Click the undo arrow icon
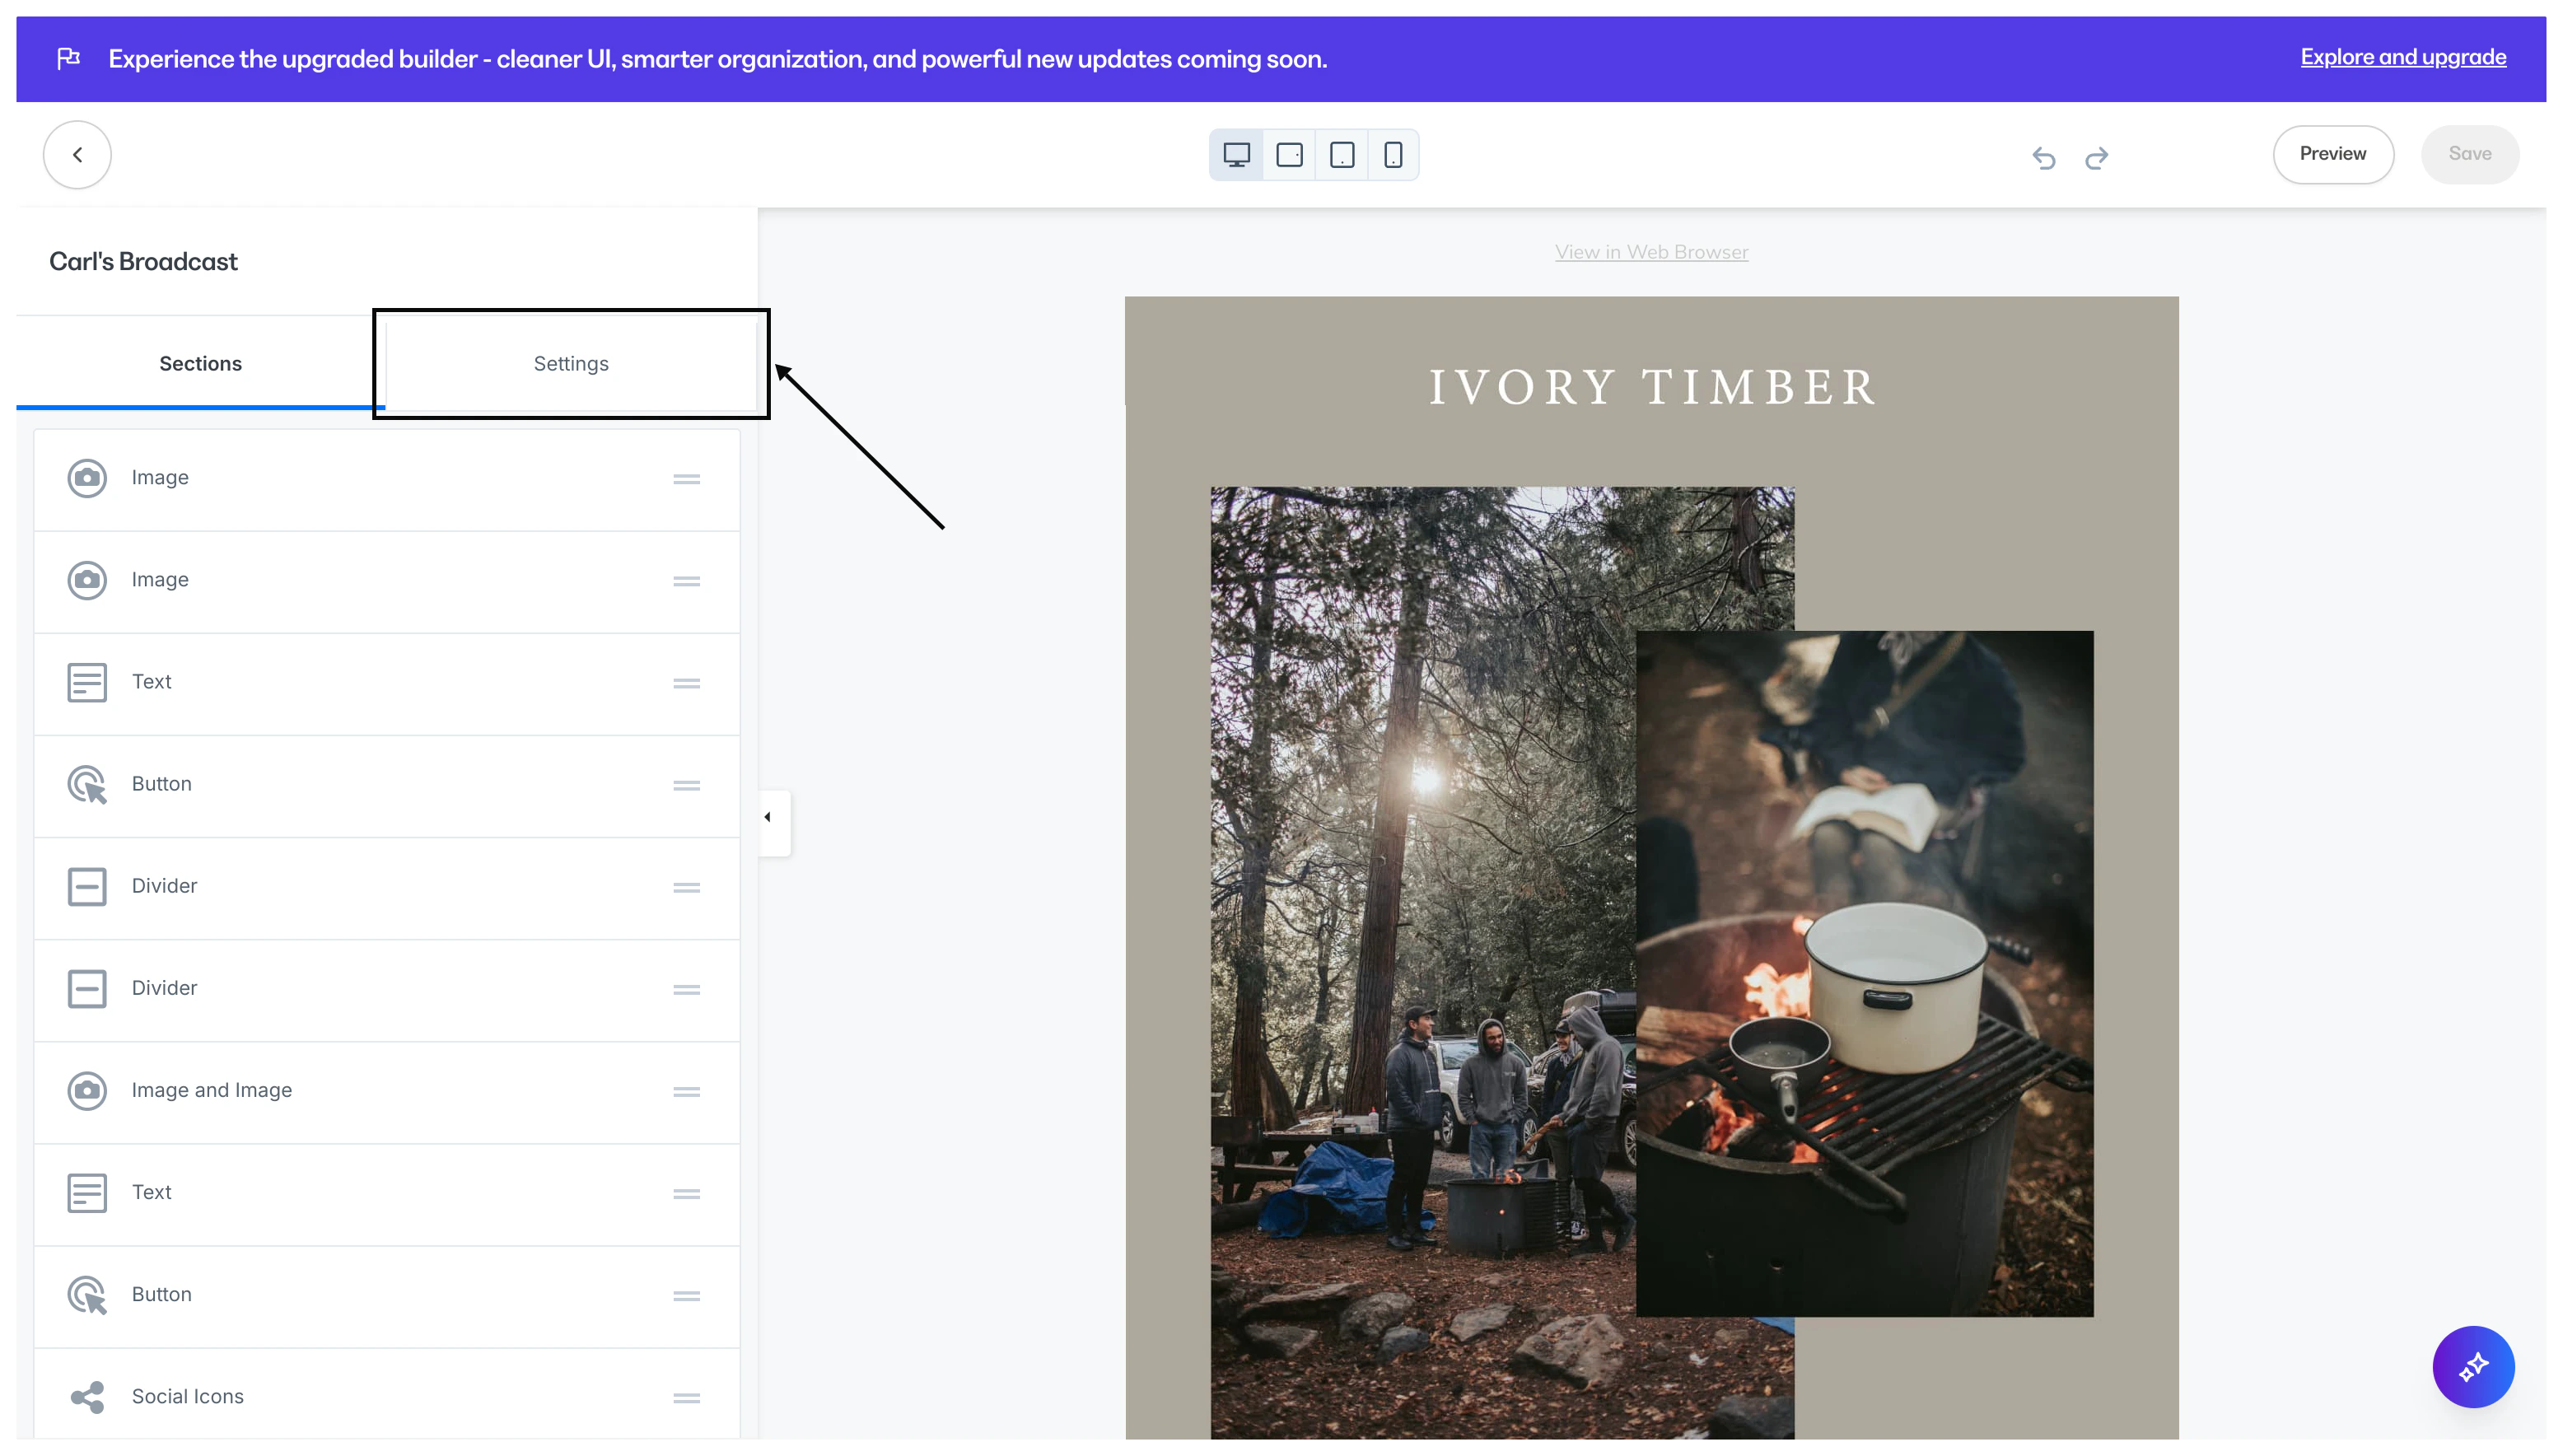 pyautogui.click(x=2044, y=158)
